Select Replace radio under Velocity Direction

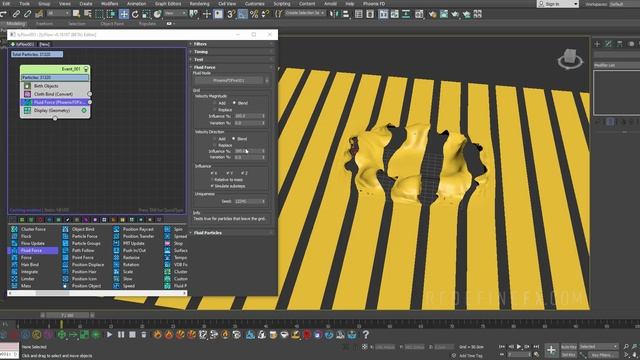tap(215, 145)
